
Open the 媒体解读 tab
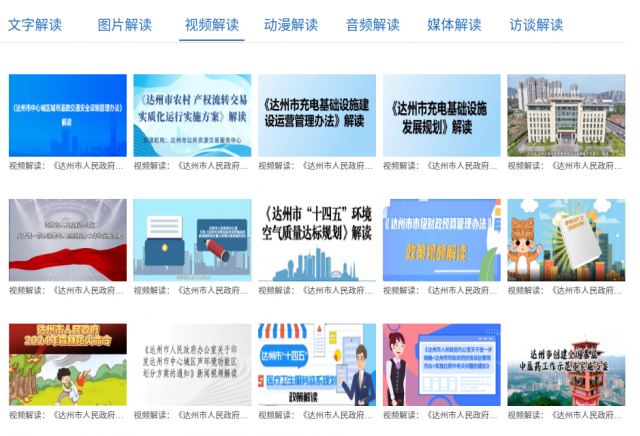click(454, 24)
